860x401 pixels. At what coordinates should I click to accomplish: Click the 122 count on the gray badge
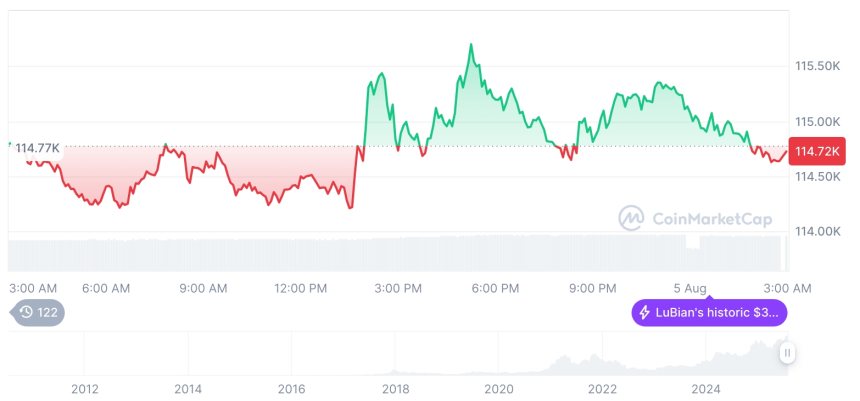point(48,312)
